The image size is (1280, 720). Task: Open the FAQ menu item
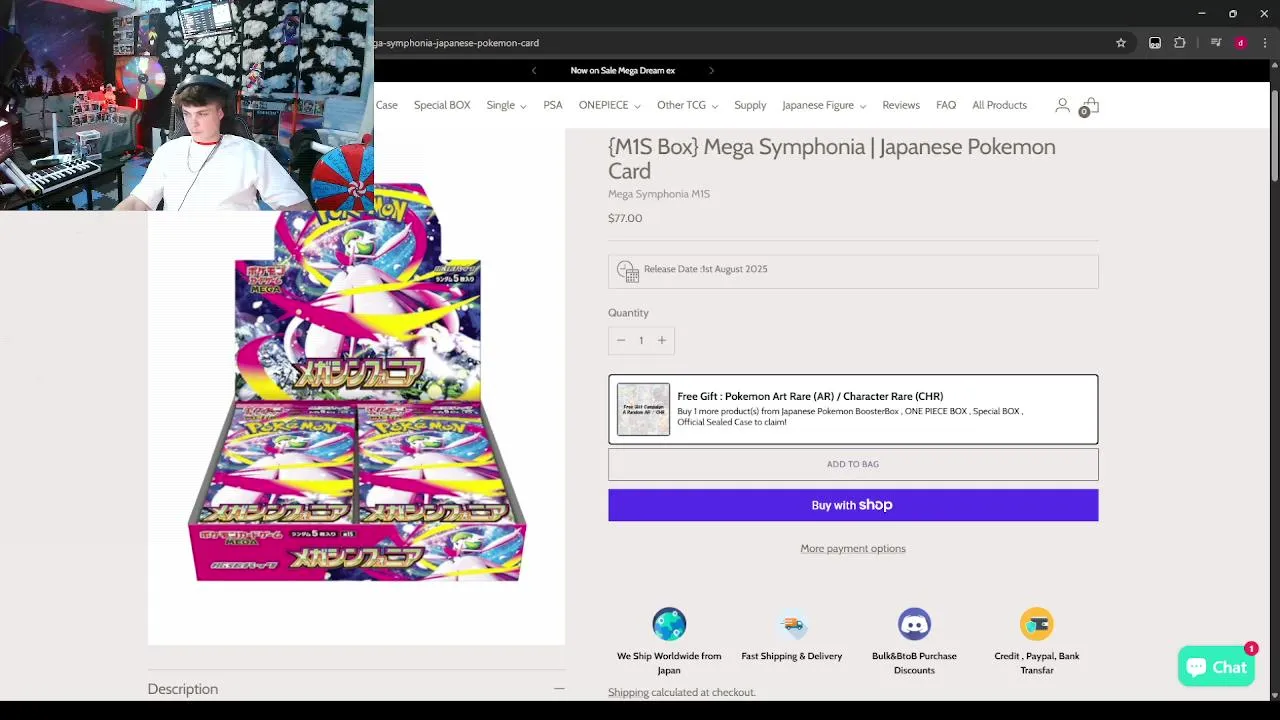coord(946,105)
